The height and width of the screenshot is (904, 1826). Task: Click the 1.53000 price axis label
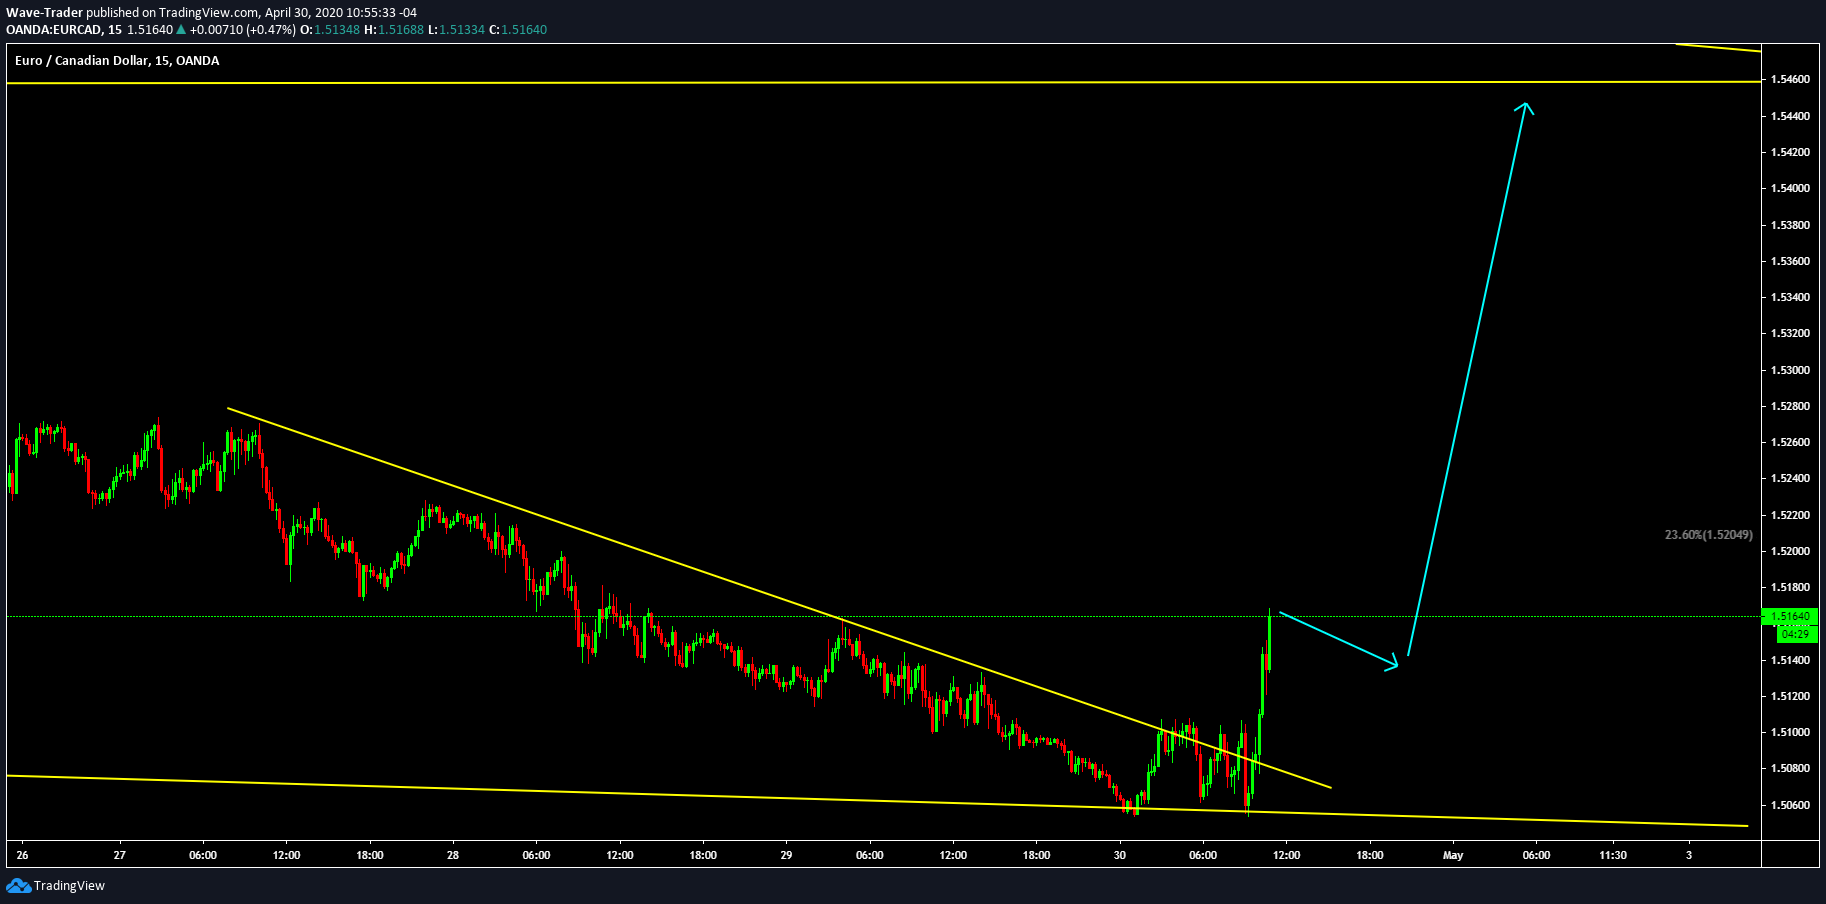[x=1790, y=370]
